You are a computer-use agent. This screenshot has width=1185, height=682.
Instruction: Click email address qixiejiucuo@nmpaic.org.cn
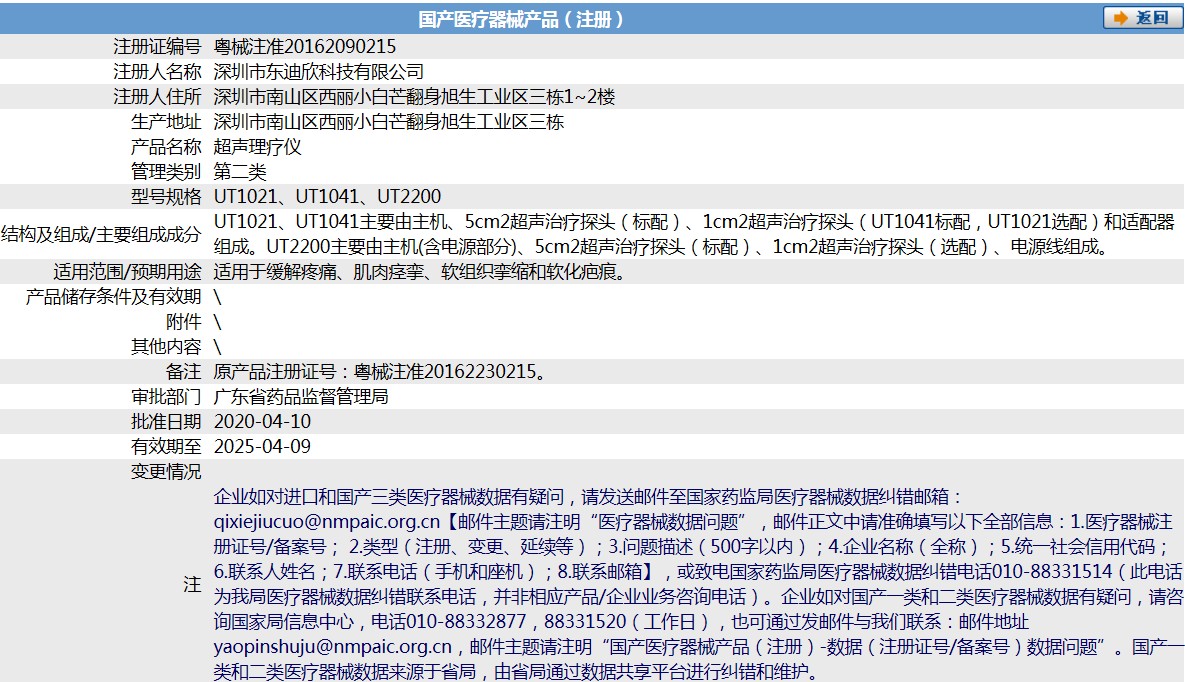pos(326,522)
